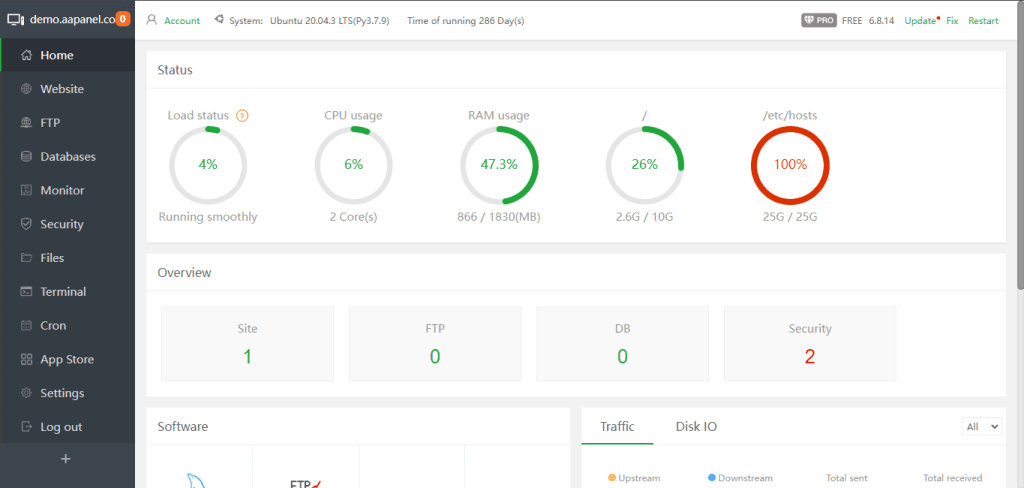Screen dimensions: 1024x488
Task: Click the version number 6.8.14
Action: pyautogui.click(x=882, y=20)
